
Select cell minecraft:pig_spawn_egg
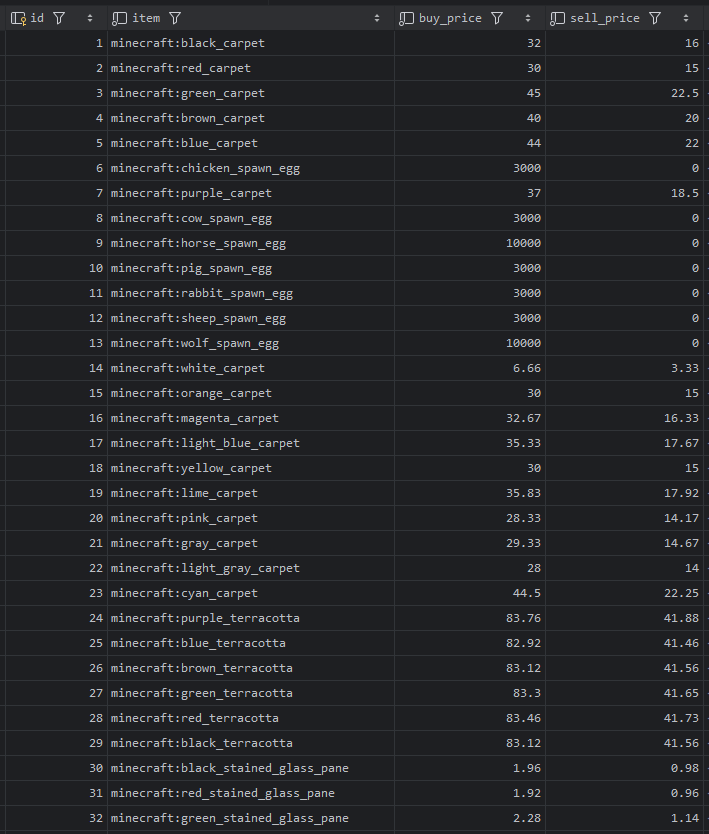click(251, 268)
